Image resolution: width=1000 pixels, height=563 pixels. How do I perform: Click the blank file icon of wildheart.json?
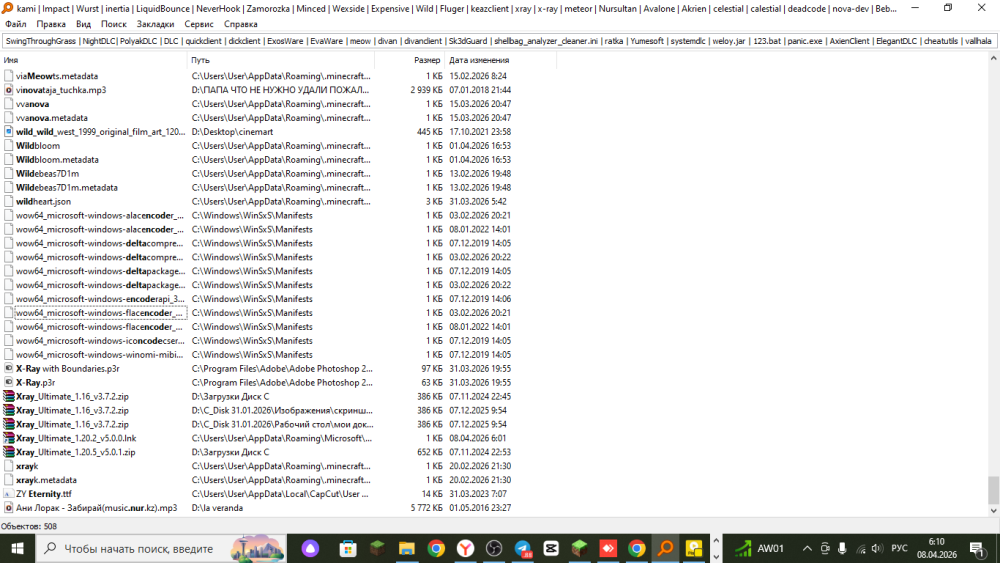[8, 201]
